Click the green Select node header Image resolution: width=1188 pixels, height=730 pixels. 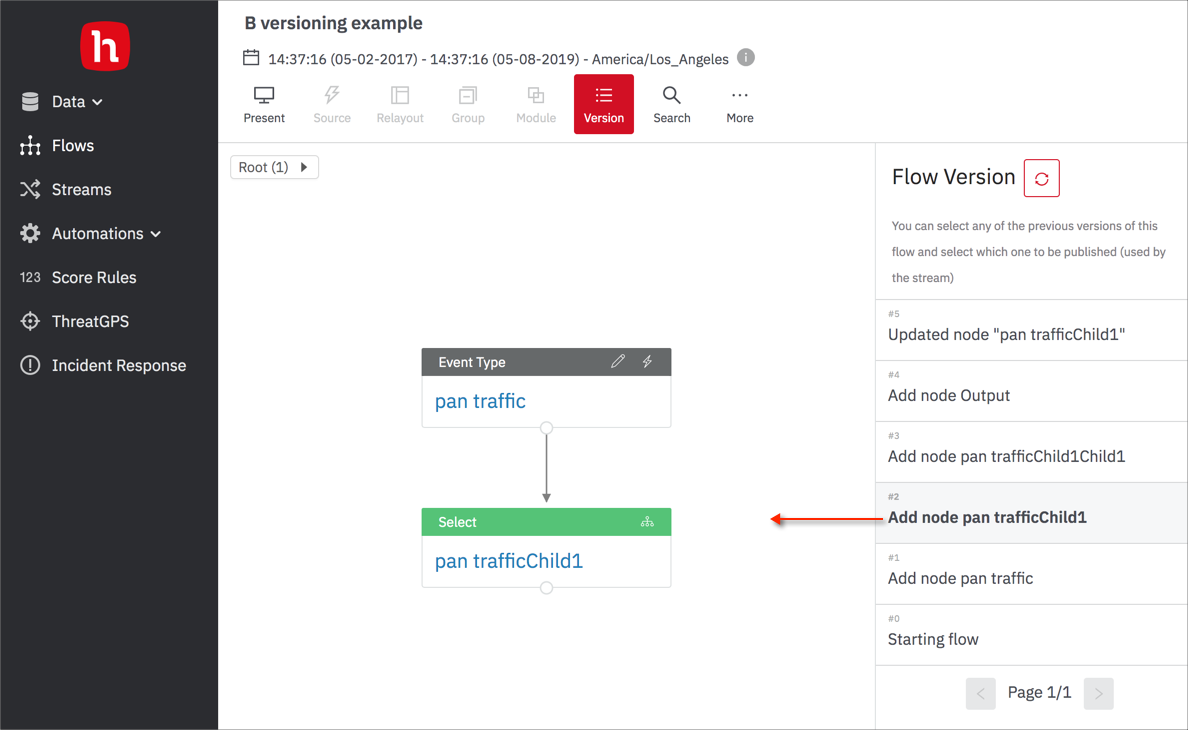pos(546,522)
